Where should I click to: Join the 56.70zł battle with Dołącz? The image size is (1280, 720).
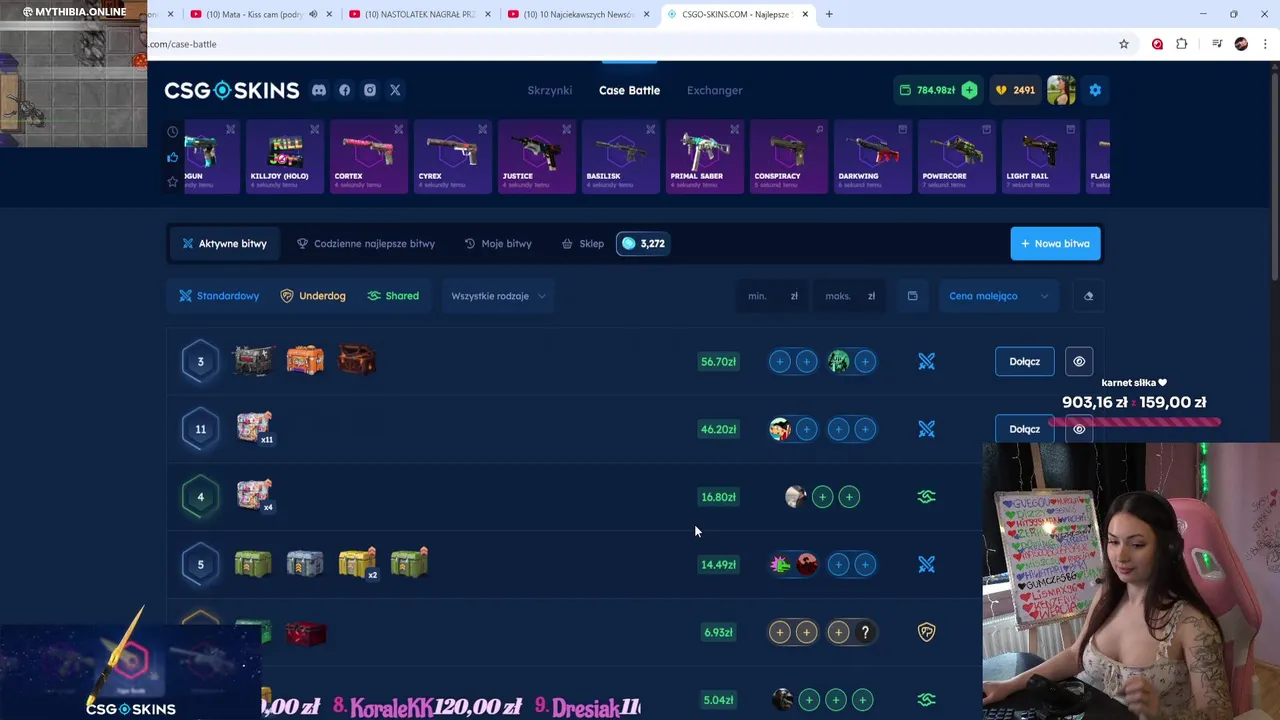point(1024,362)
